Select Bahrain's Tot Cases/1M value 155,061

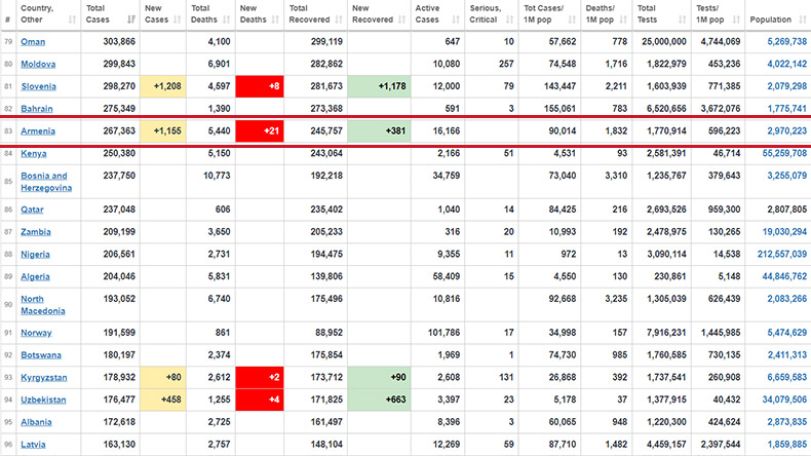(x=560, y=109)
